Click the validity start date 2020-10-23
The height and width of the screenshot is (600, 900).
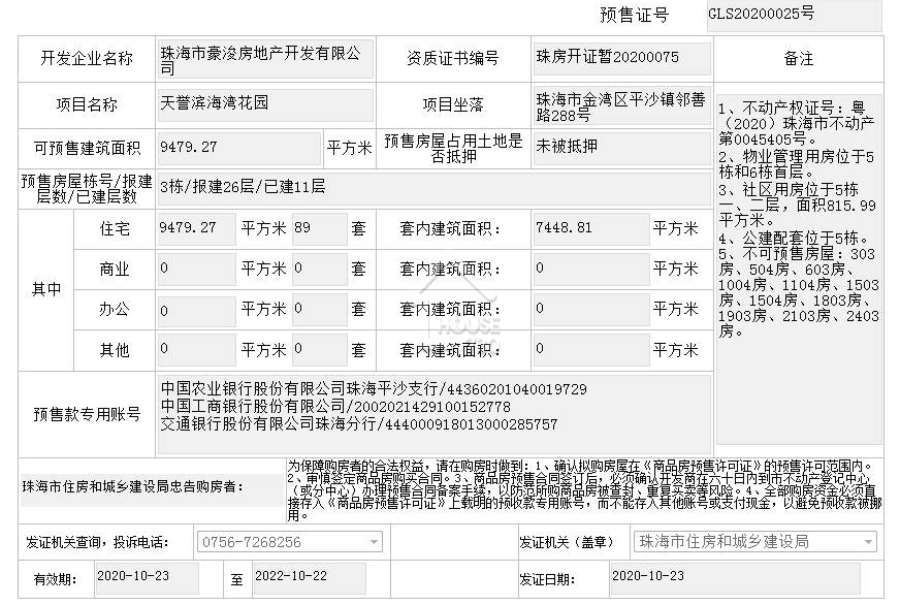pyautogui.click(x=146, y=578)
